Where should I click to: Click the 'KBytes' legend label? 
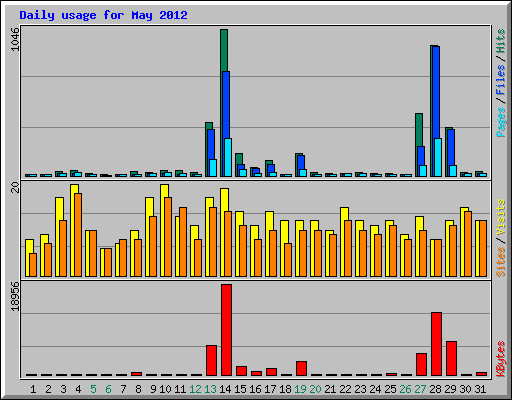pos(501,359)
